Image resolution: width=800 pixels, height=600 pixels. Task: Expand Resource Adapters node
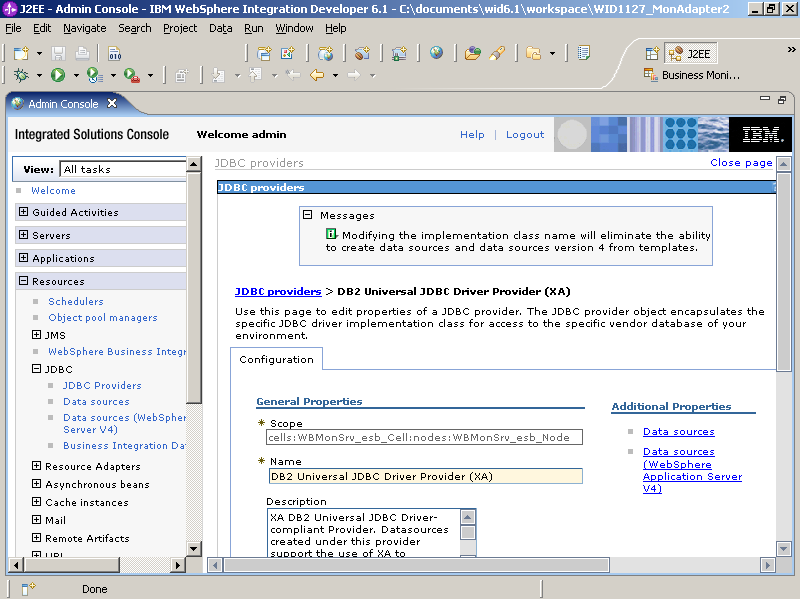tap(36, 466)
